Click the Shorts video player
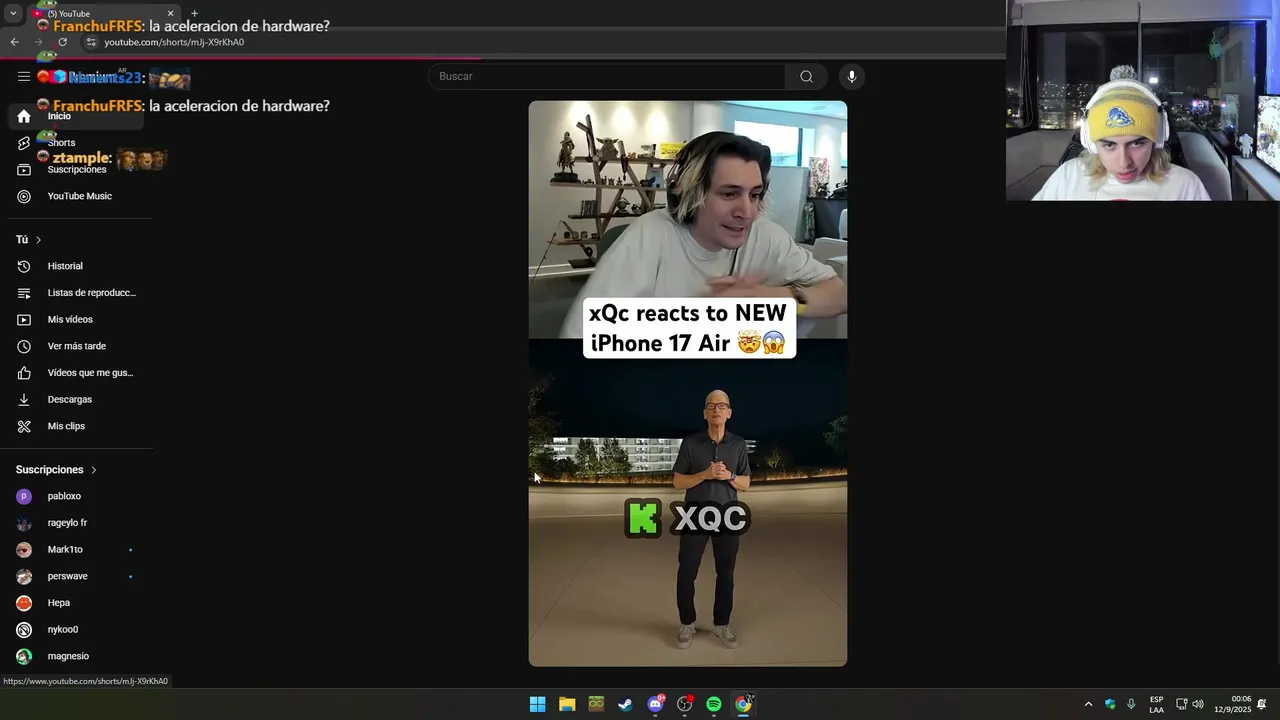This screenshot has height=720, width=1280. (688, 383)
